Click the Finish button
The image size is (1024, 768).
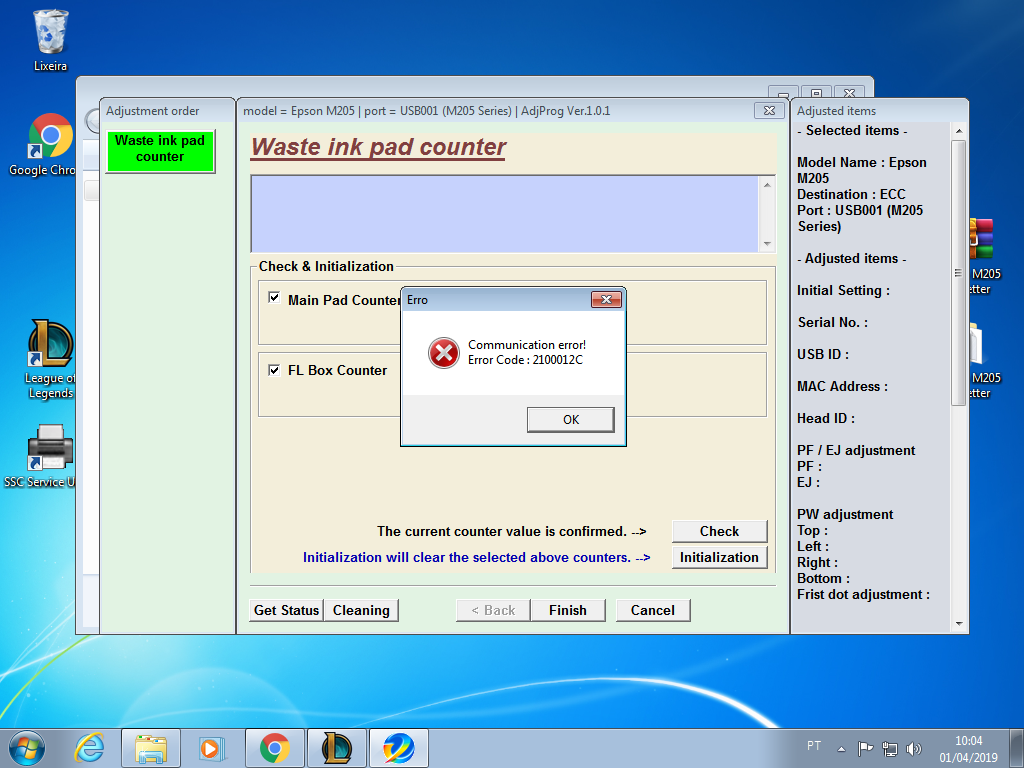point(568,610)
